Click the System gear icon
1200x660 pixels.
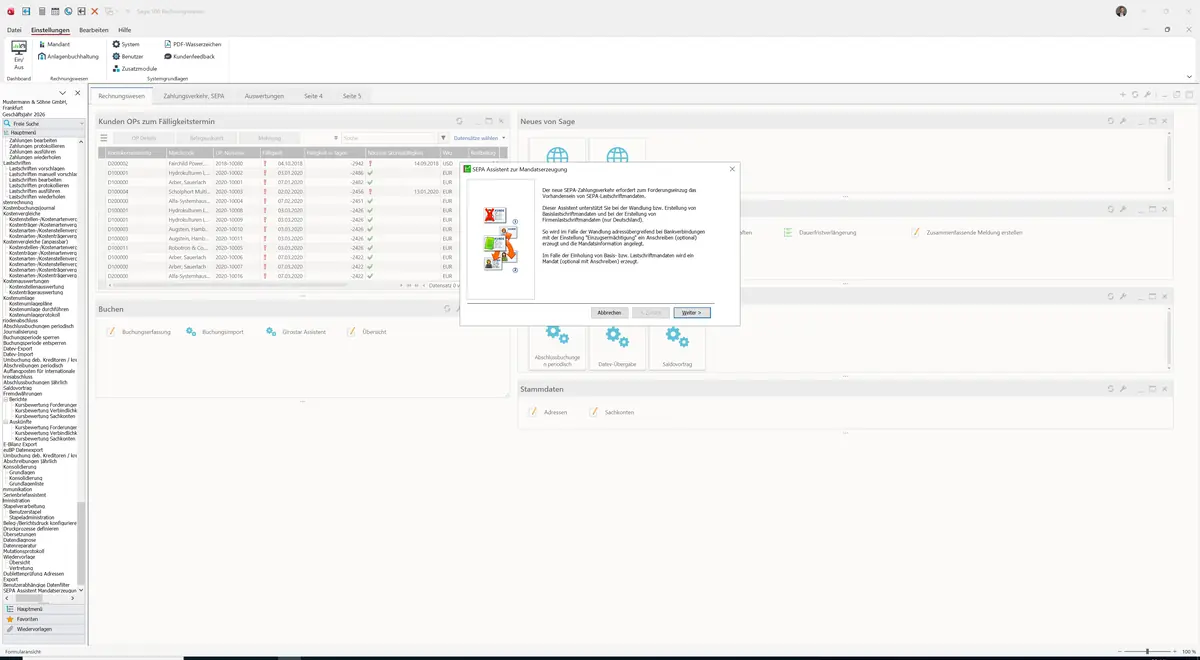pyautogui.click(x=116, y=44)
